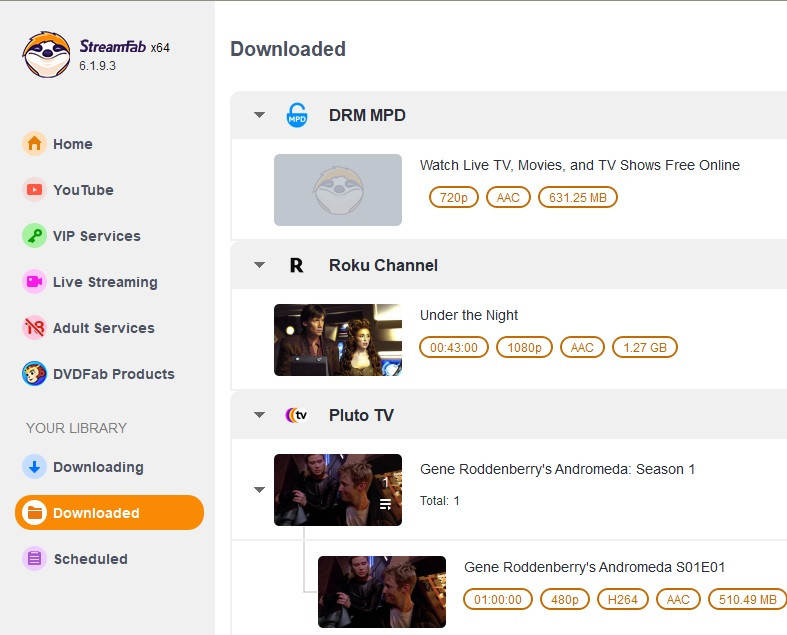Click the Andromeda Season 1 playlist thumbnail

(338, 490)
